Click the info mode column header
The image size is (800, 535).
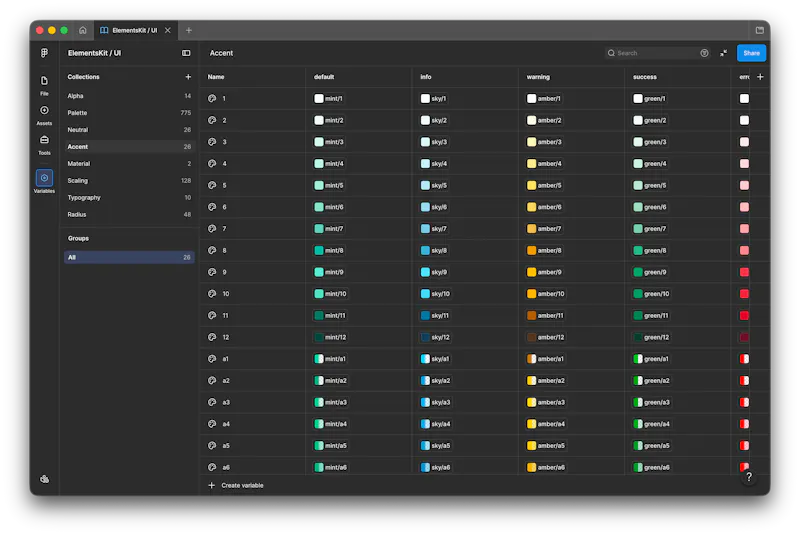click(x=426, y=77)
